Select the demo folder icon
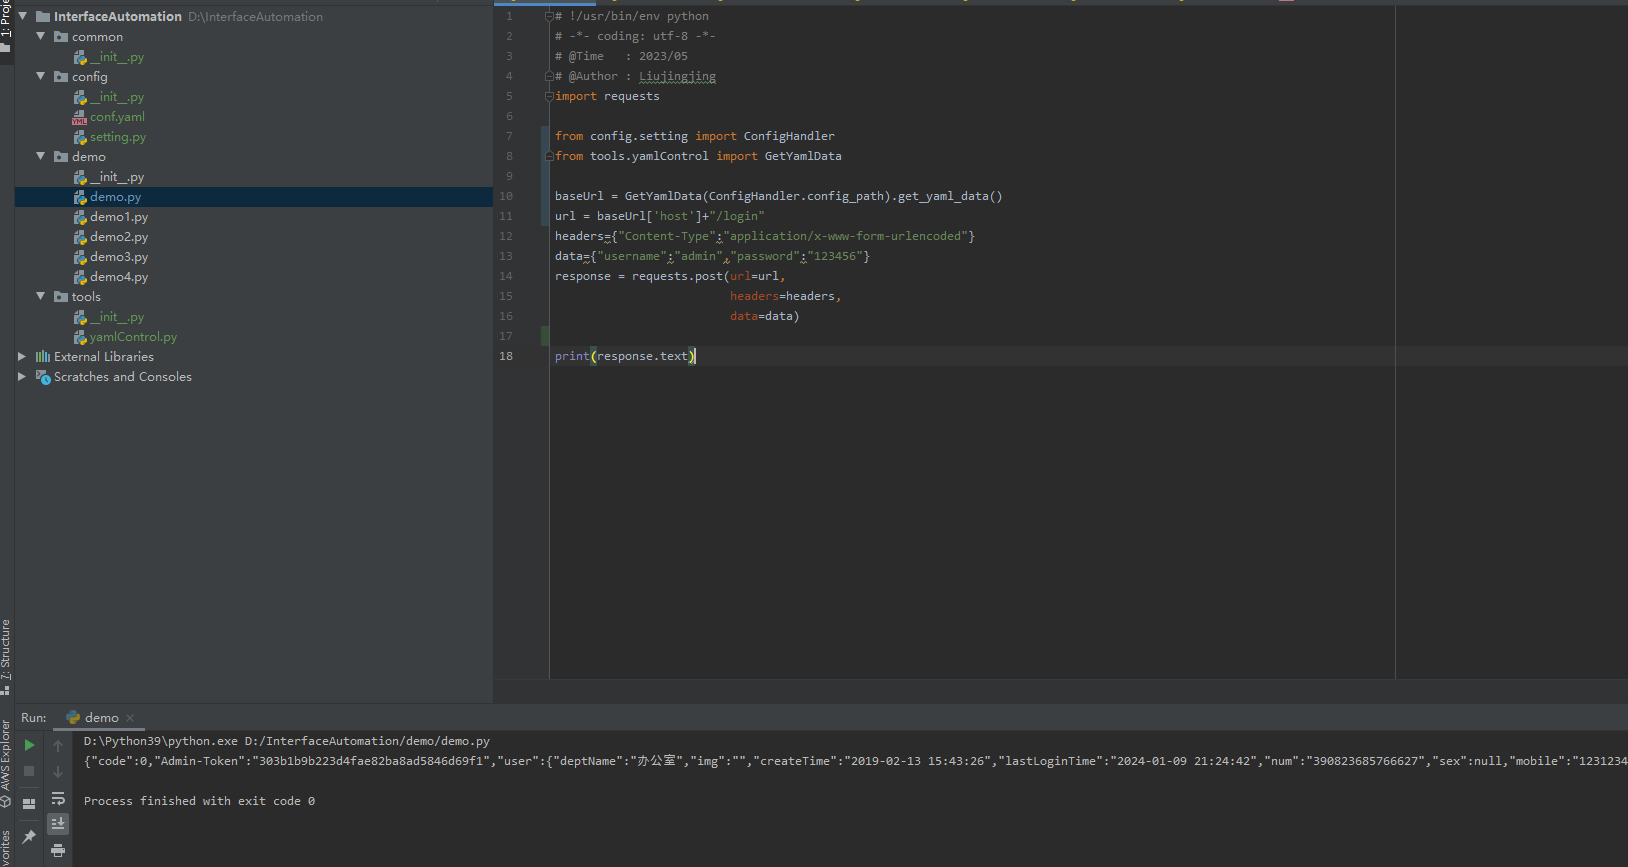This screenshot has width=1628, height=867. [61, 157]
